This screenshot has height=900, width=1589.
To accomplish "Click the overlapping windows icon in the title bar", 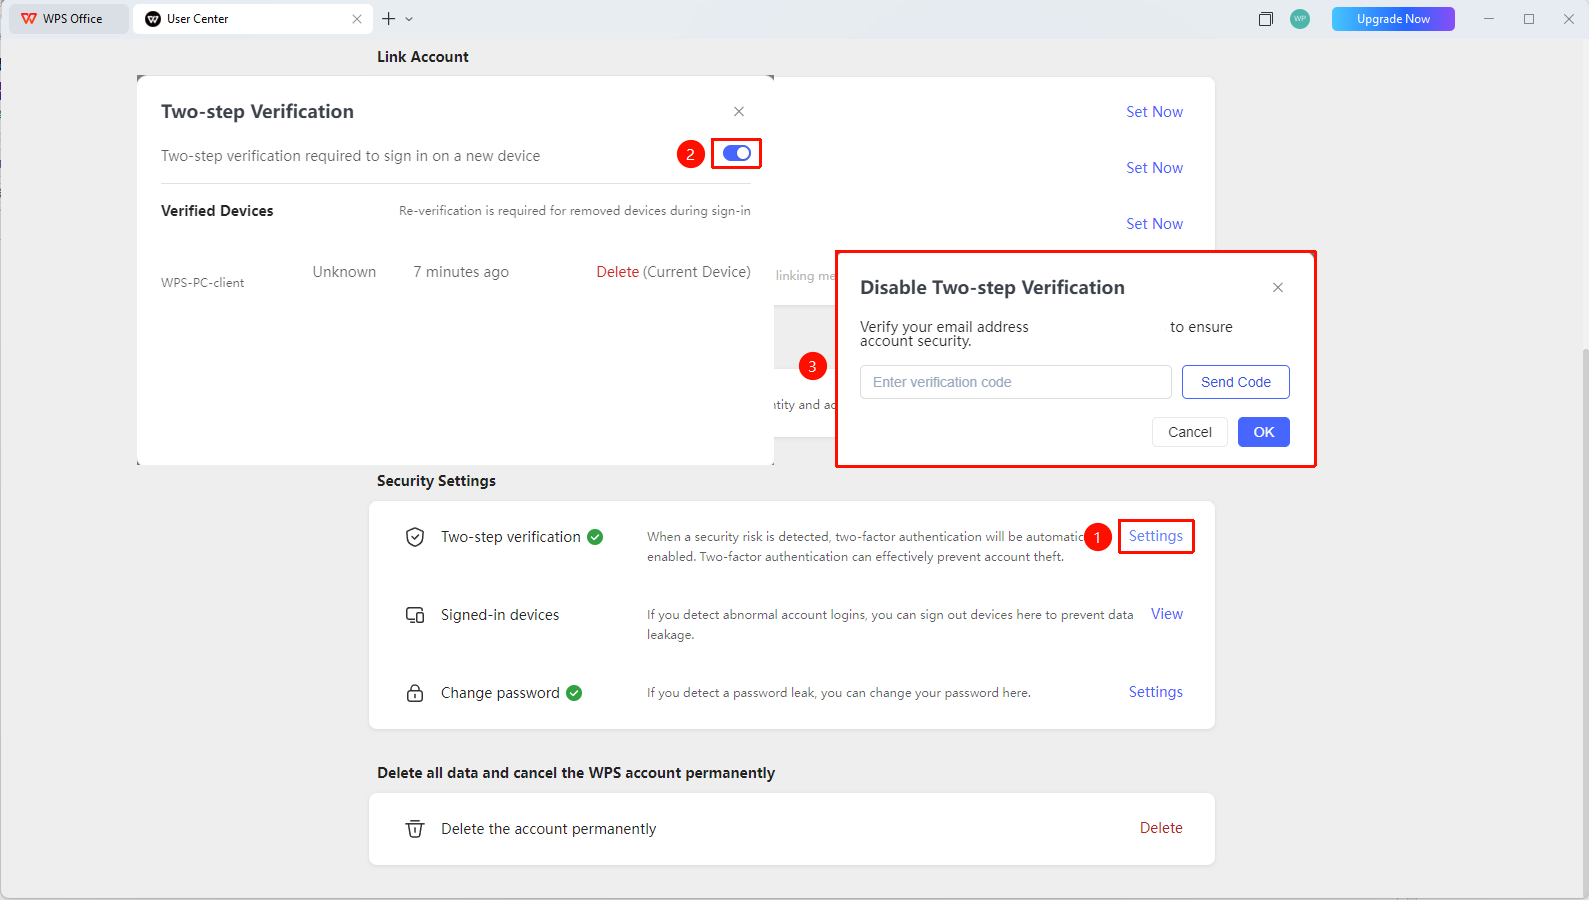I will coord(1266,19).
